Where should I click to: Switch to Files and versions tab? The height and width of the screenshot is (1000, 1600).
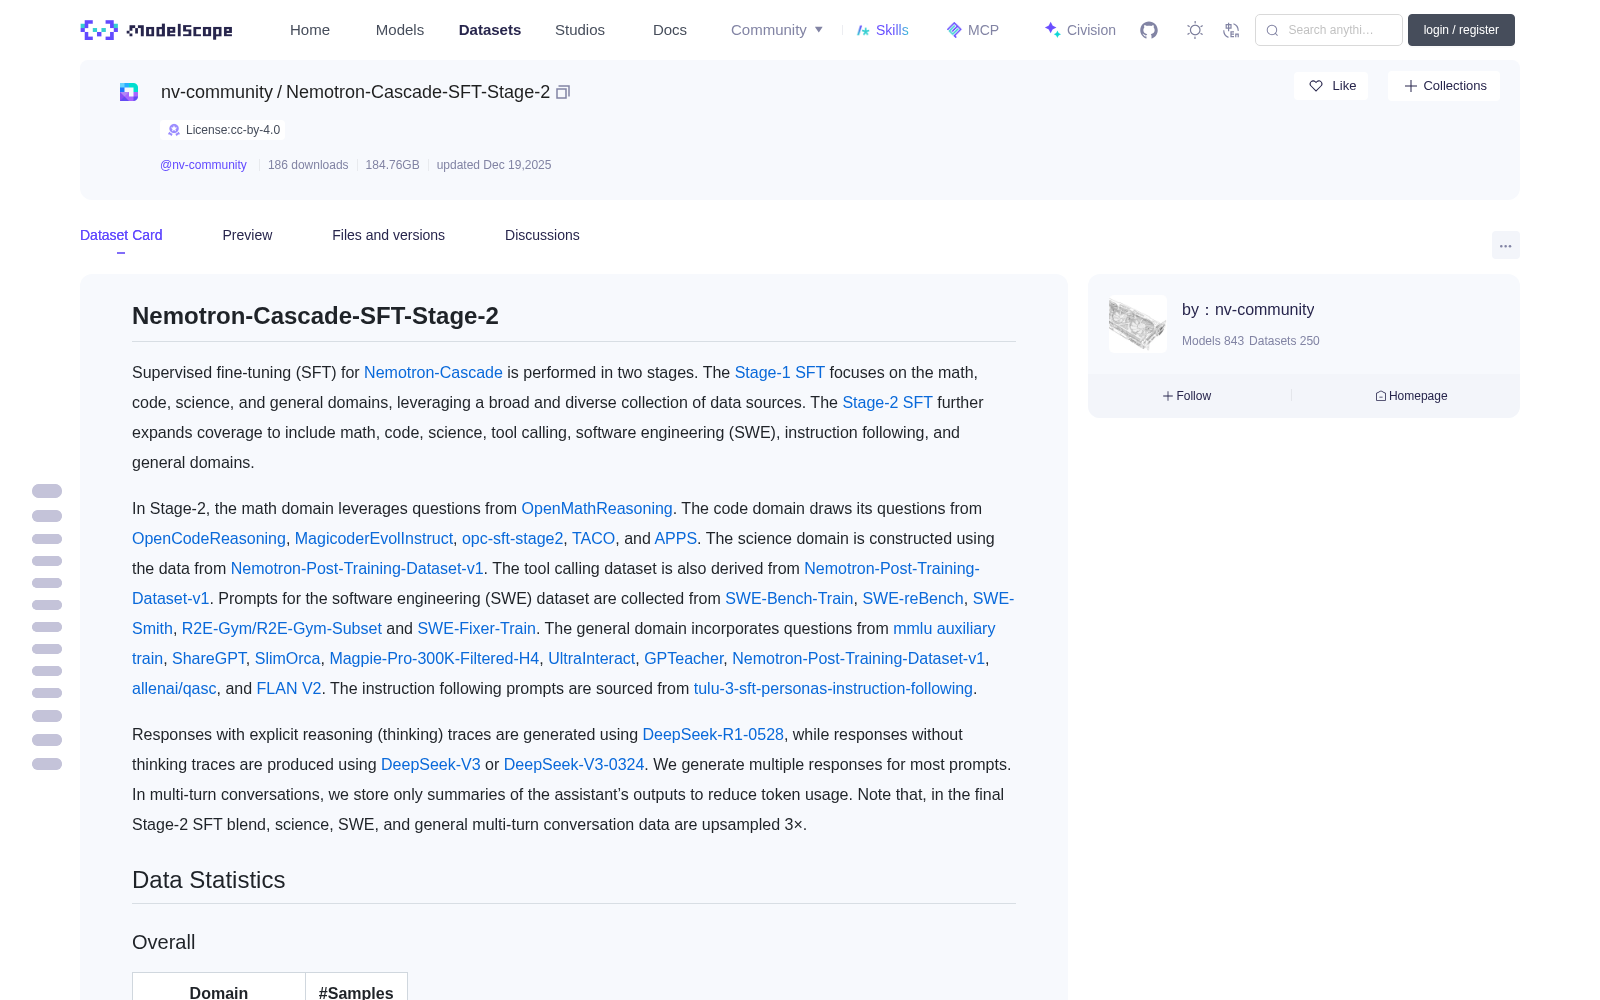click(388, 235)
